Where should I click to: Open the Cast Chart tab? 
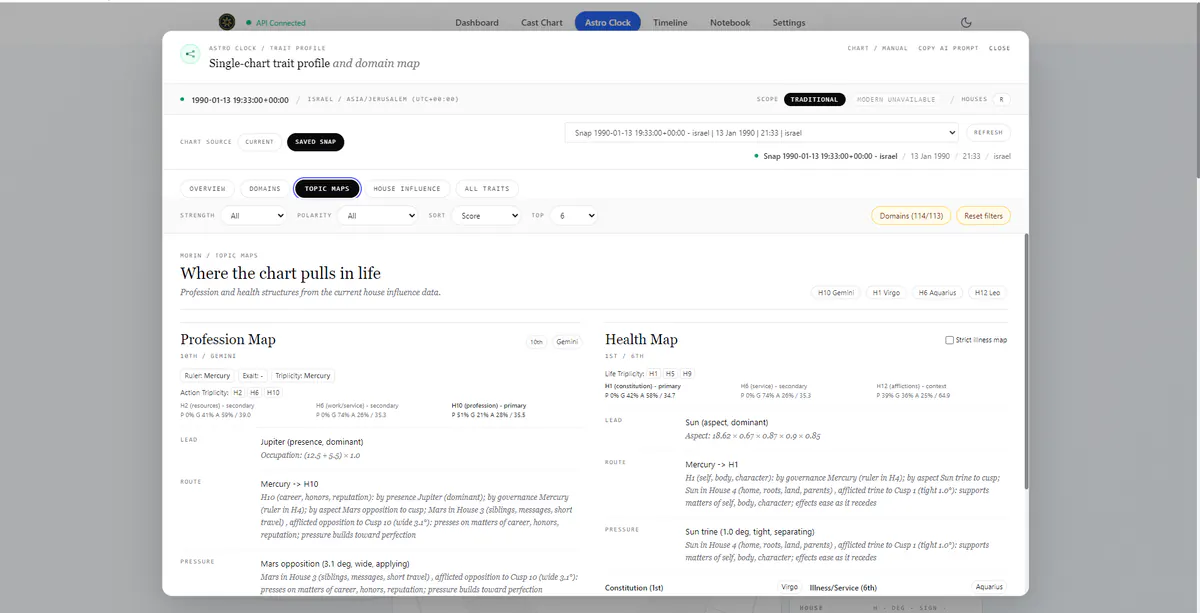(x=542, y=22)
